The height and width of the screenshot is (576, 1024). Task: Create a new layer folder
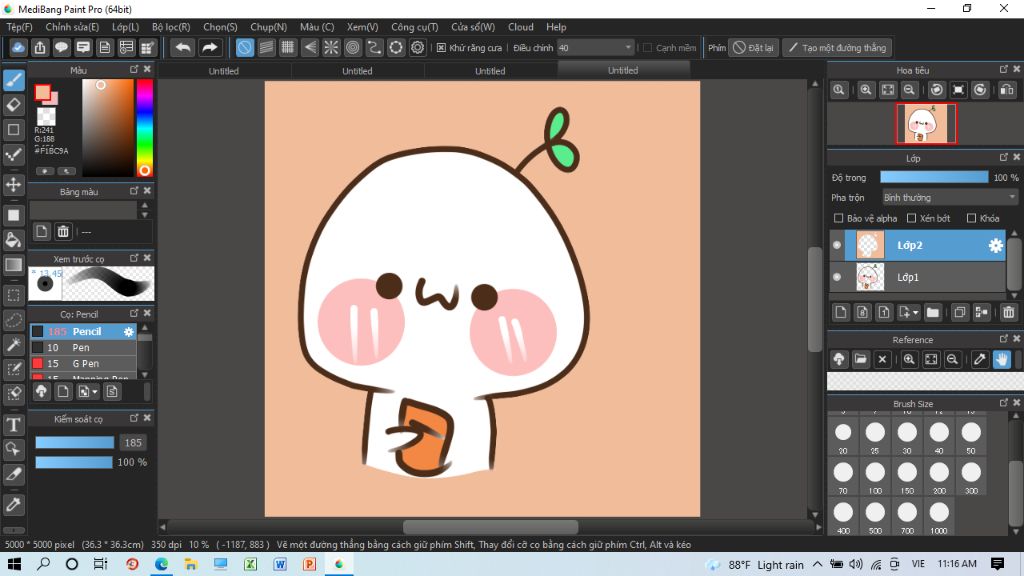[x=933, y=312]
